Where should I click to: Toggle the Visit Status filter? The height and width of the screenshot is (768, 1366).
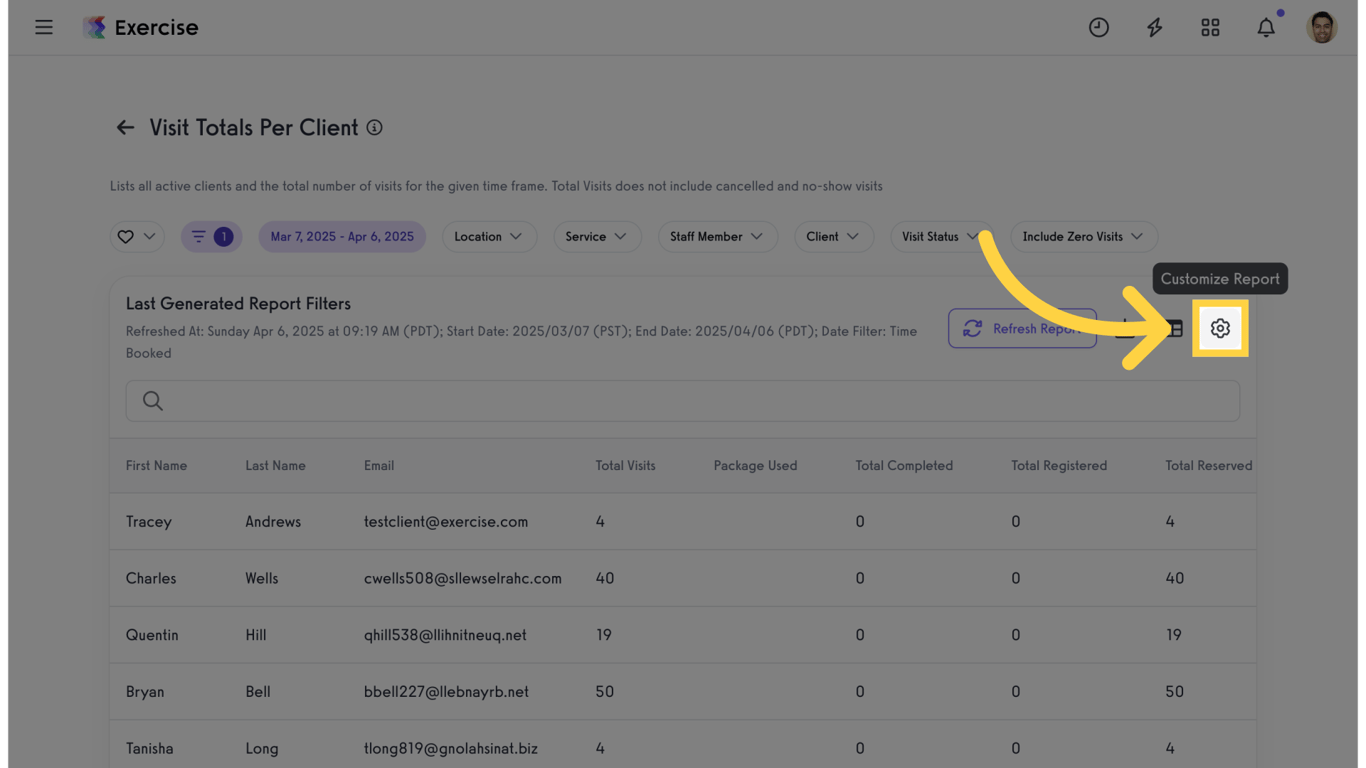pos(941,236)
